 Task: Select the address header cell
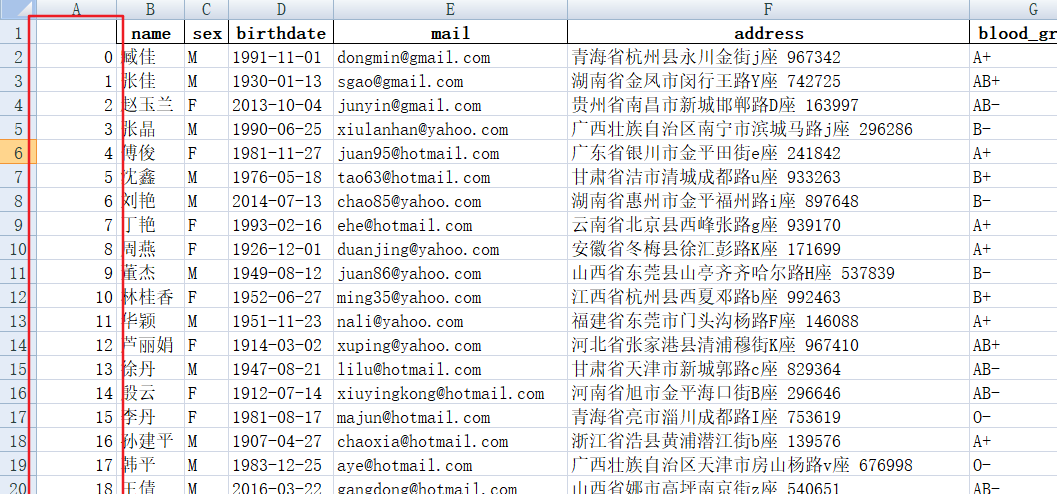(768, 33)
